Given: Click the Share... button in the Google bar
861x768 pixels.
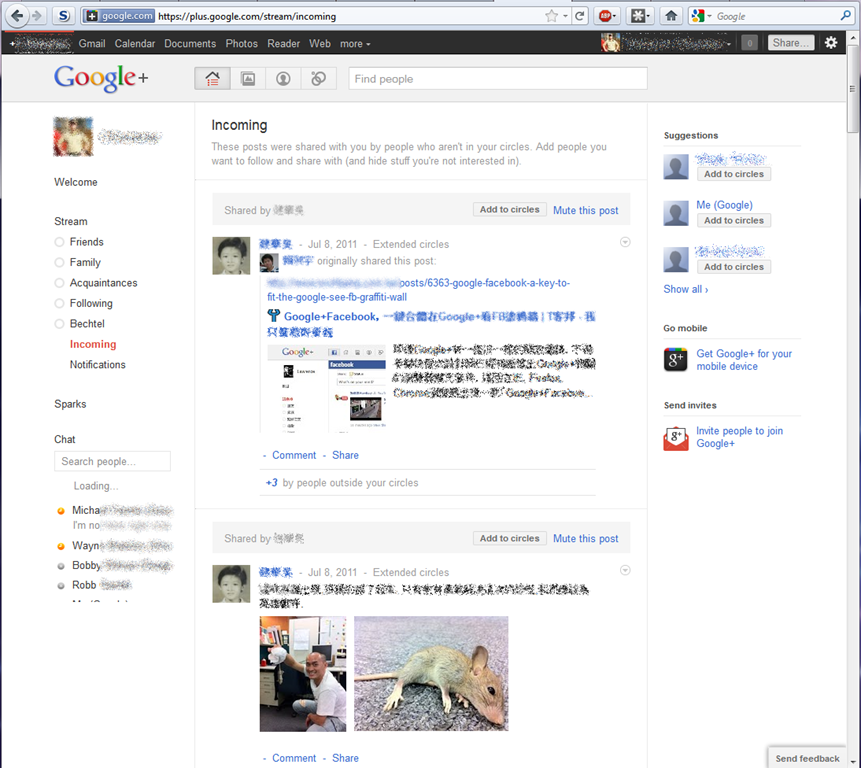Looking at the screenshot, I should point(791,42).
